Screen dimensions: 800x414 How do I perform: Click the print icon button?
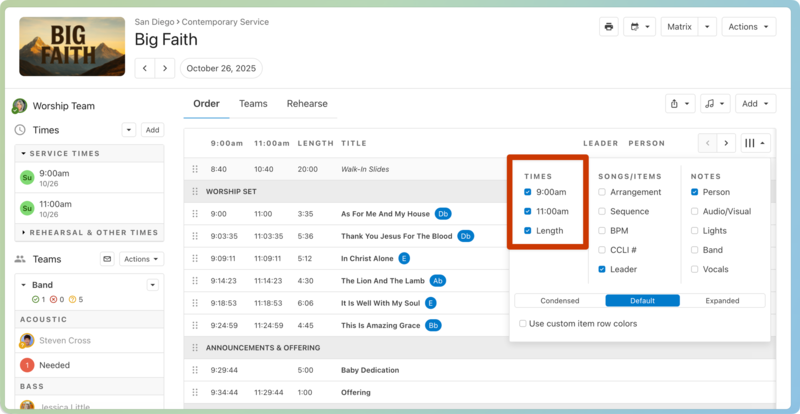point(609,27)
